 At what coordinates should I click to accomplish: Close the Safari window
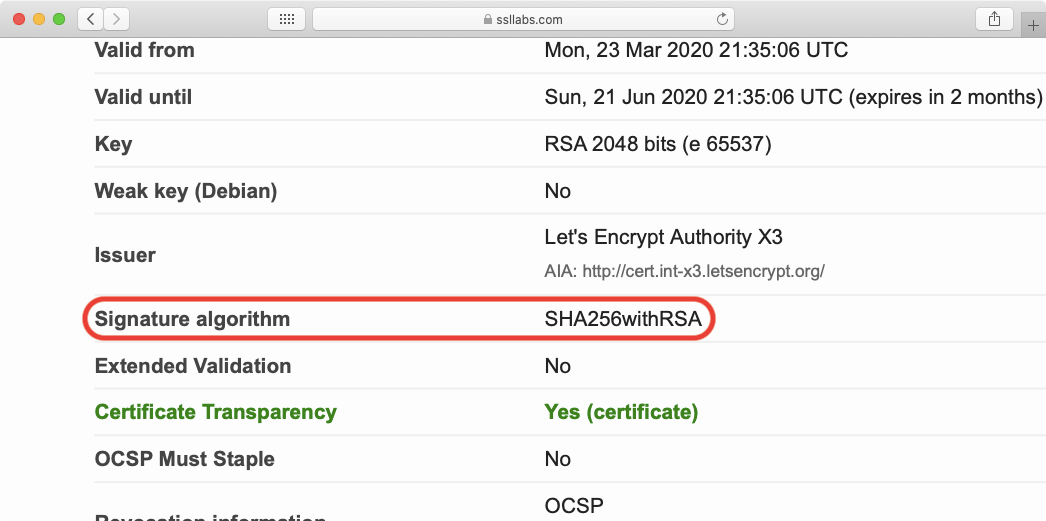19,19
